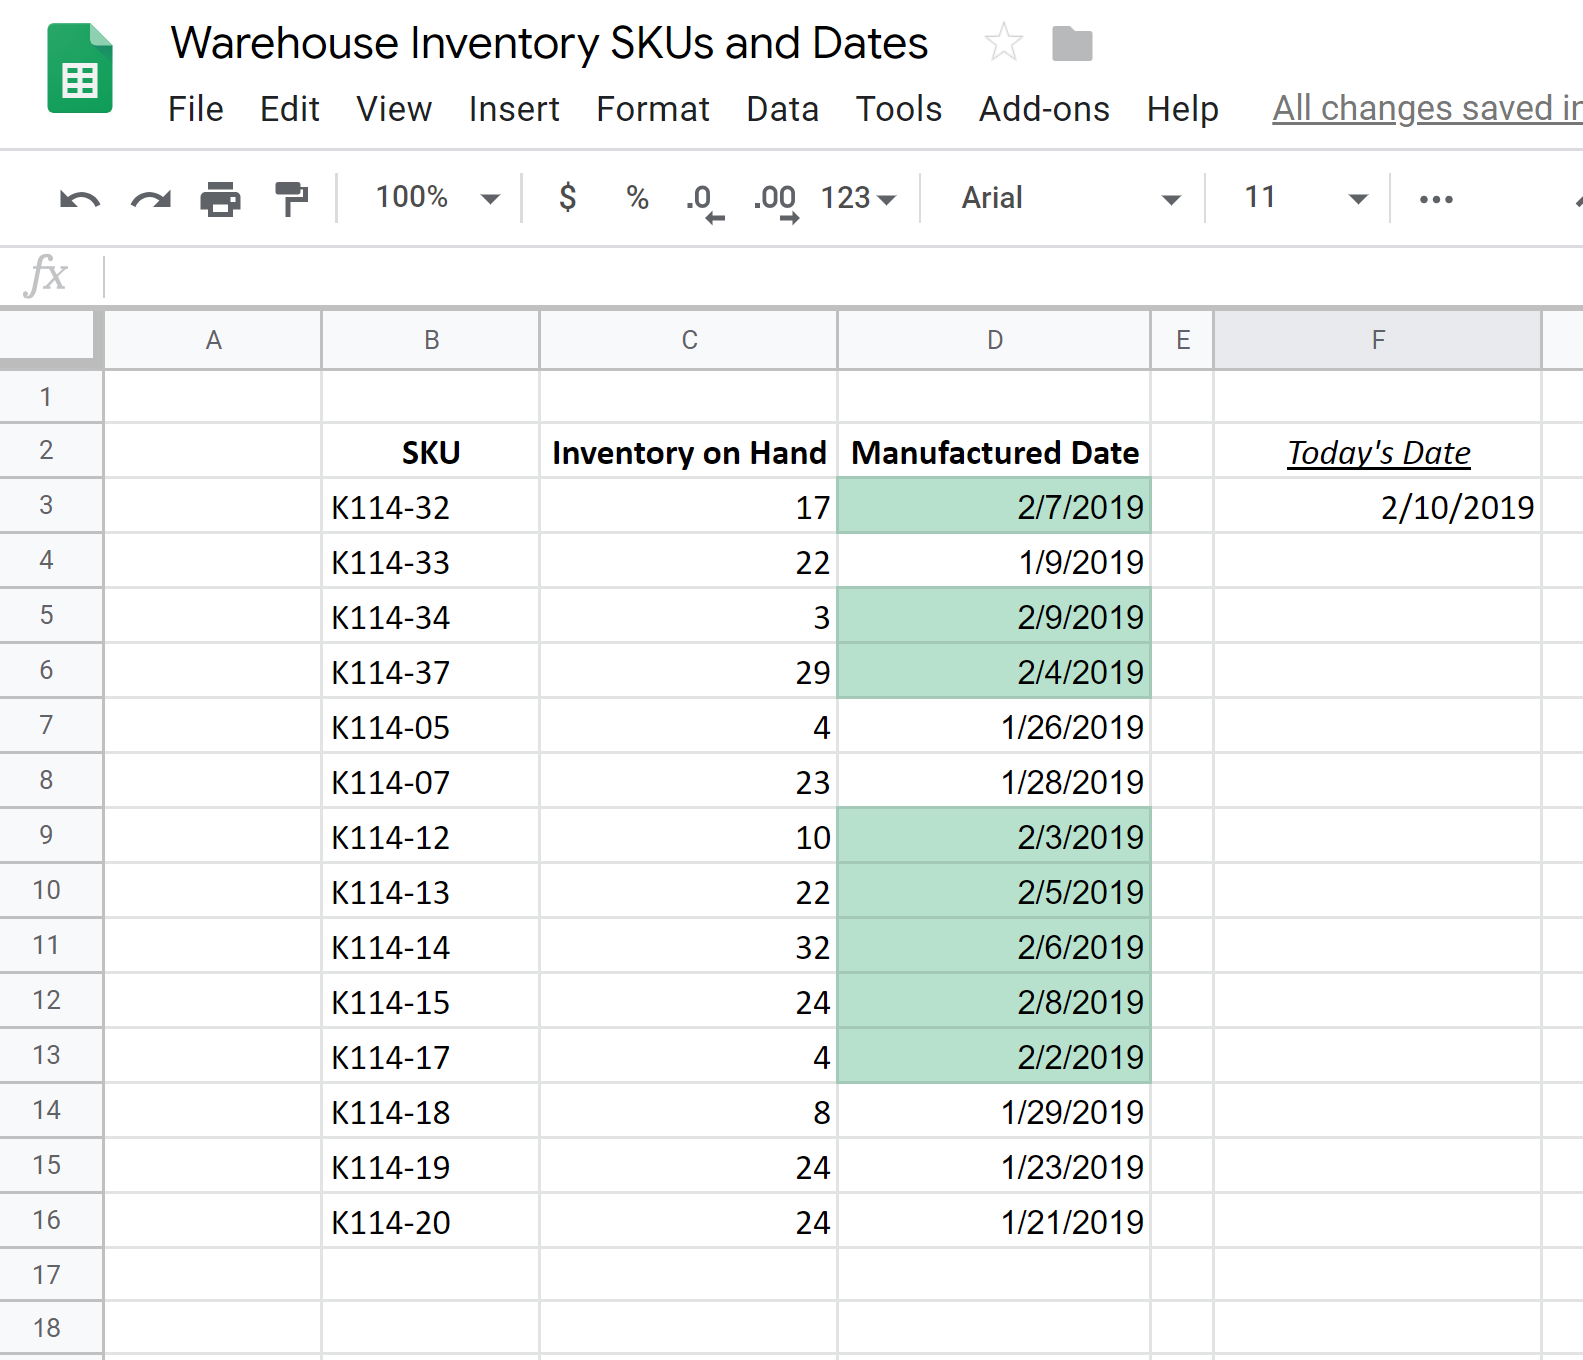Select the date cell 1/21/2019

point(995,1222)
